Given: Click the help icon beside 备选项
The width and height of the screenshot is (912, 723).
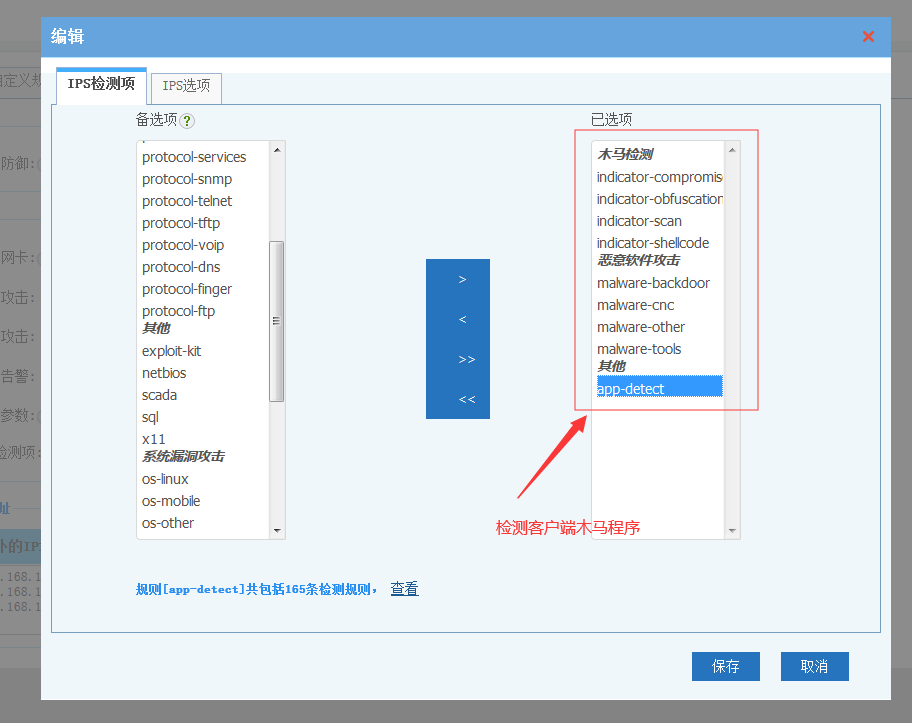Looking at the screenshot, I should pyautogui.click(x=187, y=121).
